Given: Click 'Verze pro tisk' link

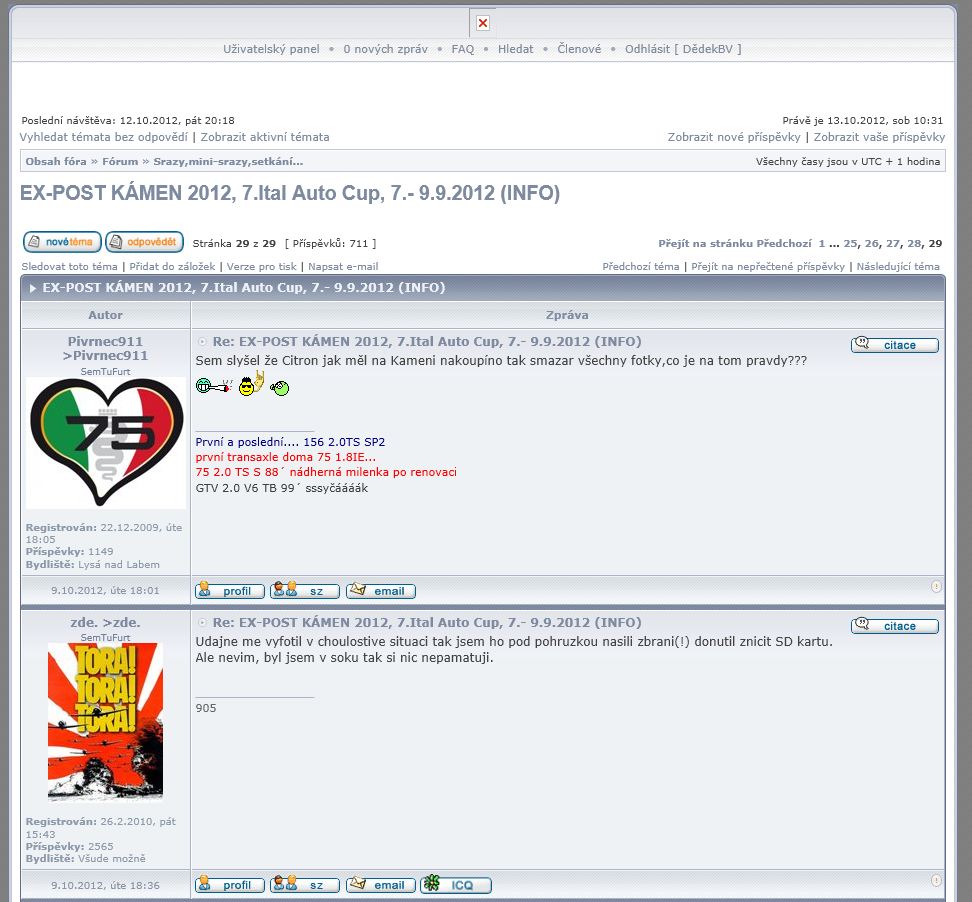Looking at the screenshot, I should [261, 267].
